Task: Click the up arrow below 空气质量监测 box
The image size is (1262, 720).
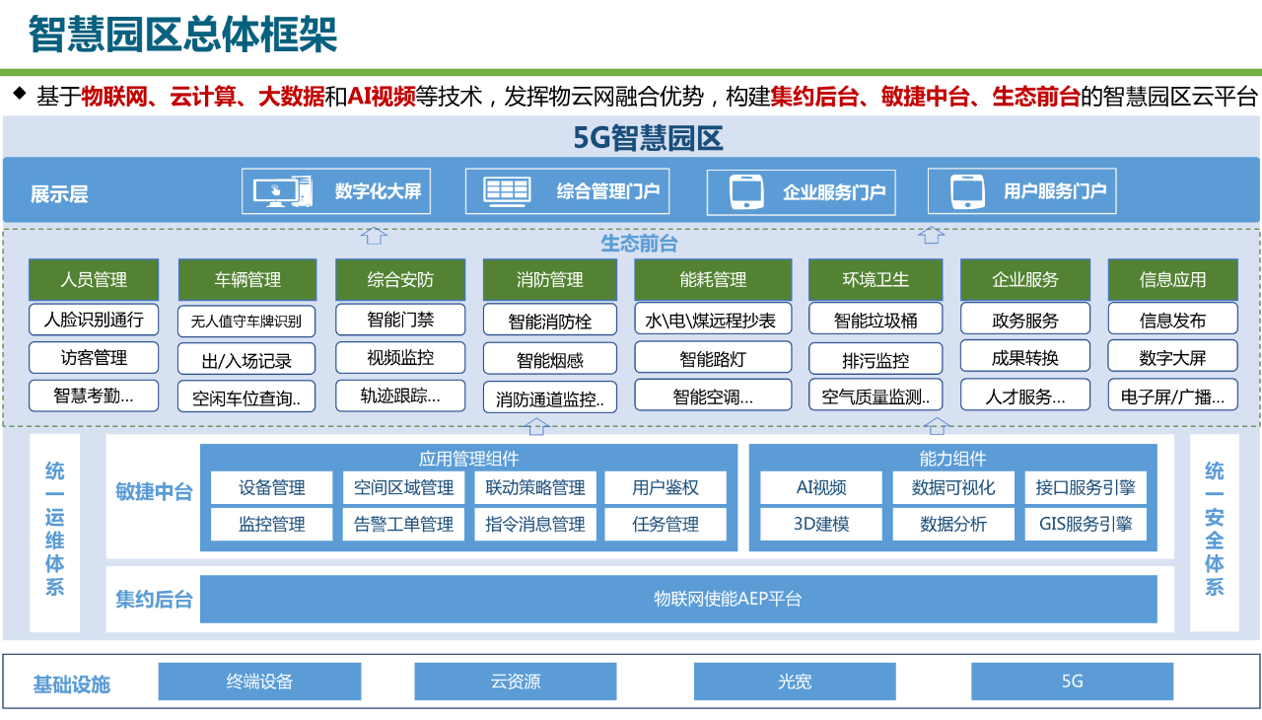Action: 936,427
